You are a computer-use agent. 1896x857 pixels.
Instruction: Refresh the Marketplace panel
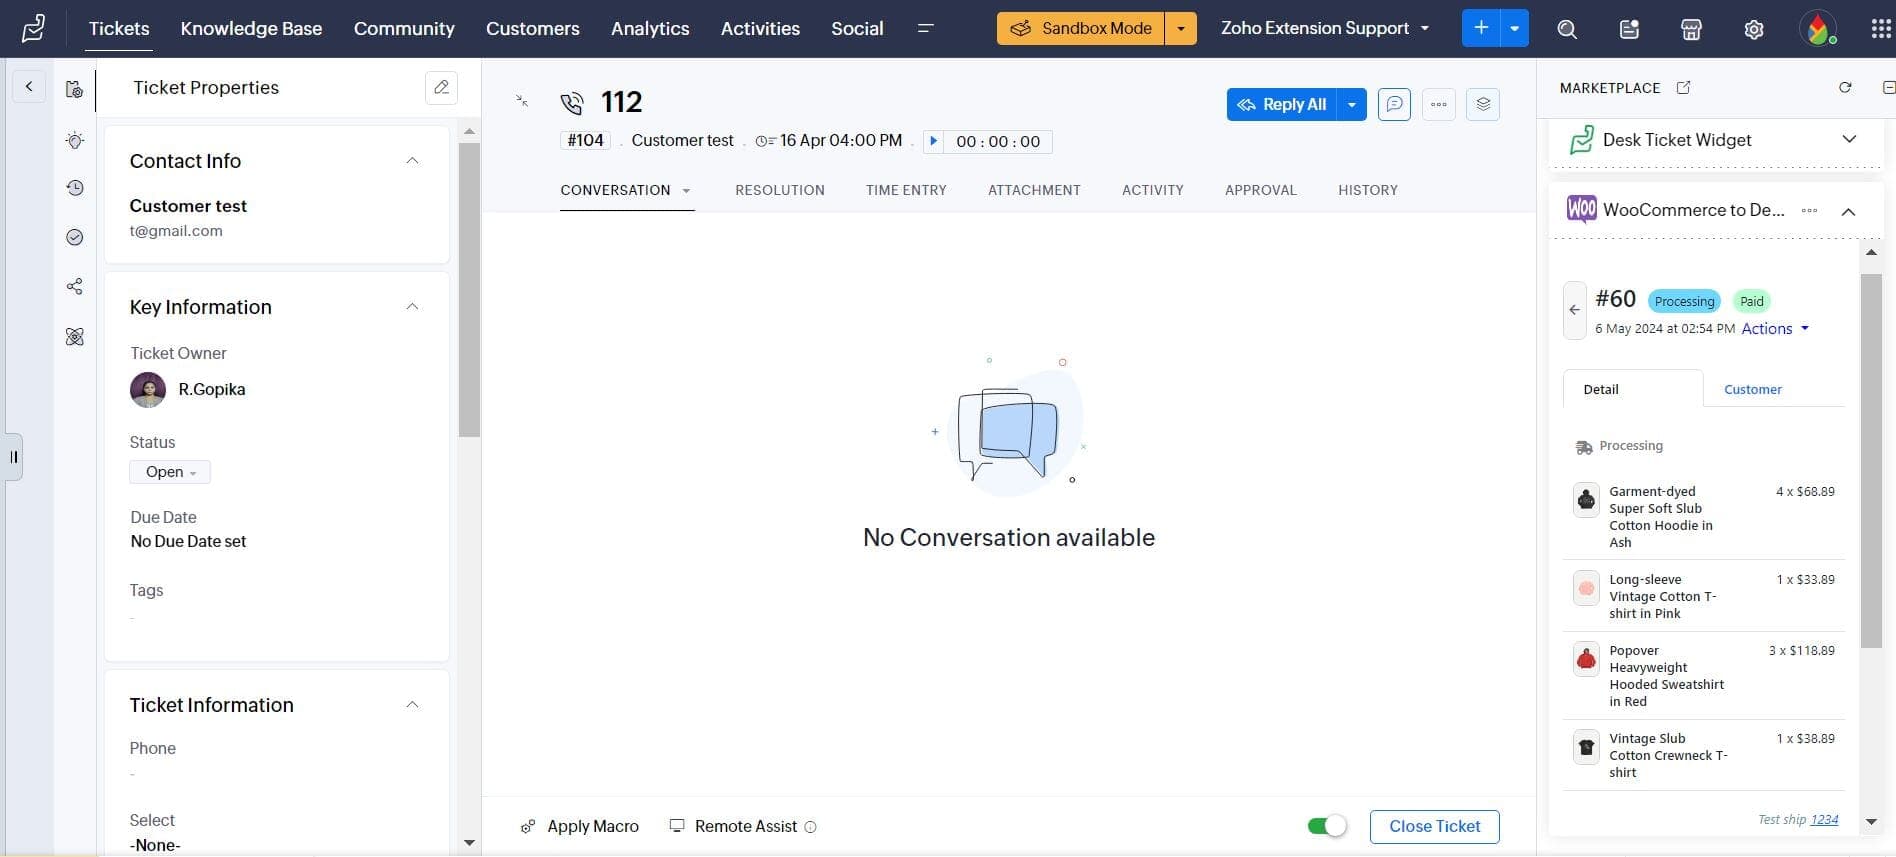(x=1845, y=88)
